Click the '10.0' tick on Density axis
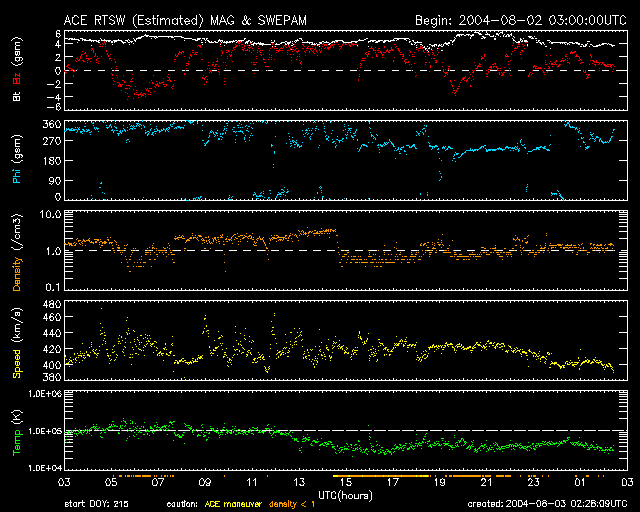The image size is (640, 512). coord(50,215)
